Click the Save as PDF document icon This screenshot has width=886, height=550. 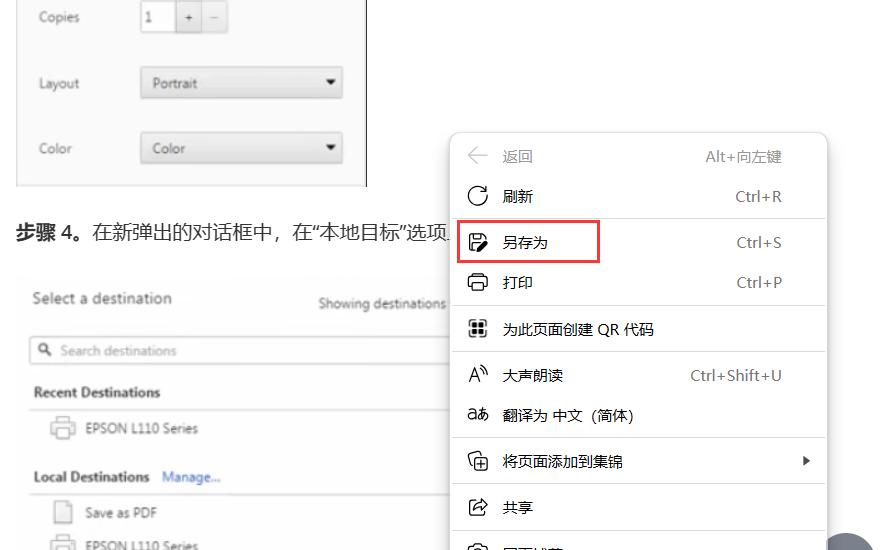(63, 512)
